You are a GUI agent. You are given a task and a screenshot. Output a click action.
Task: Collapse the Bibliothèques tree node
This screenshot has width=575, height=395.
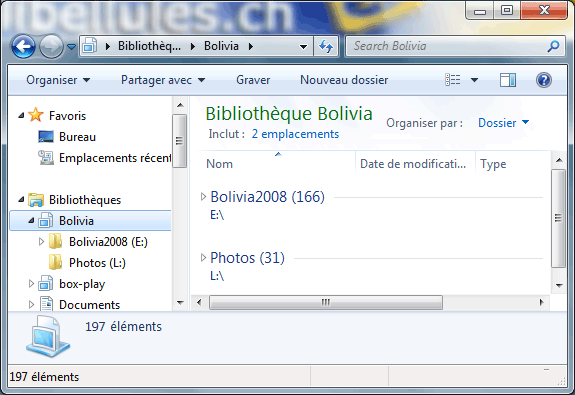pyautogui.click(x=21, y=200)
